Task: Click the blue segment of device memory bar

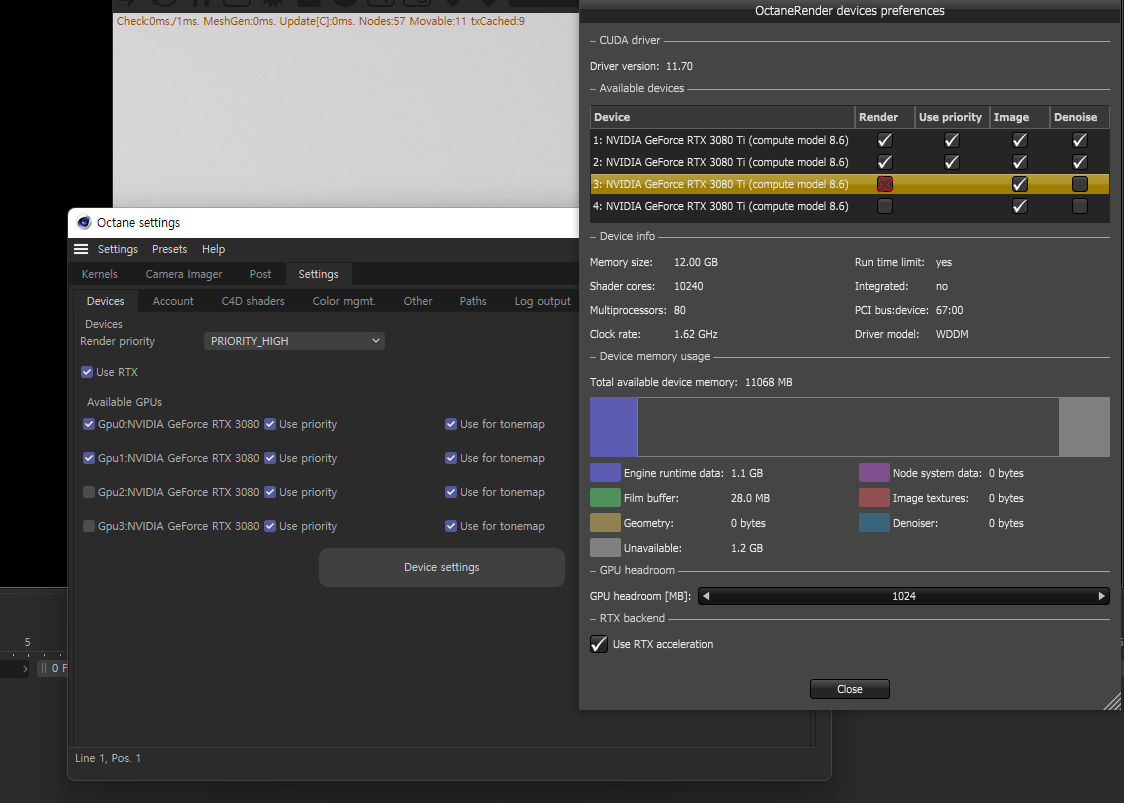Action: [613, 427]
